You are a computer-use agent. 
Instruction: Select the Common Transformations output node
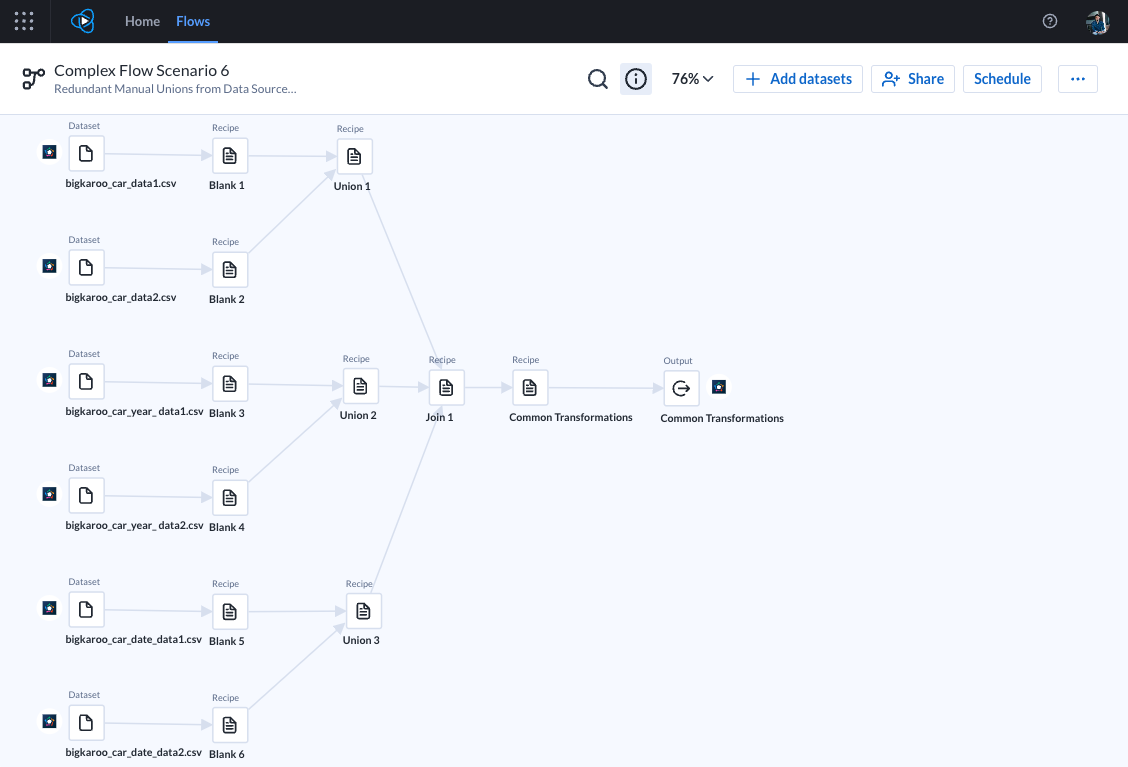pyautogui.click(x=681, y=388)
